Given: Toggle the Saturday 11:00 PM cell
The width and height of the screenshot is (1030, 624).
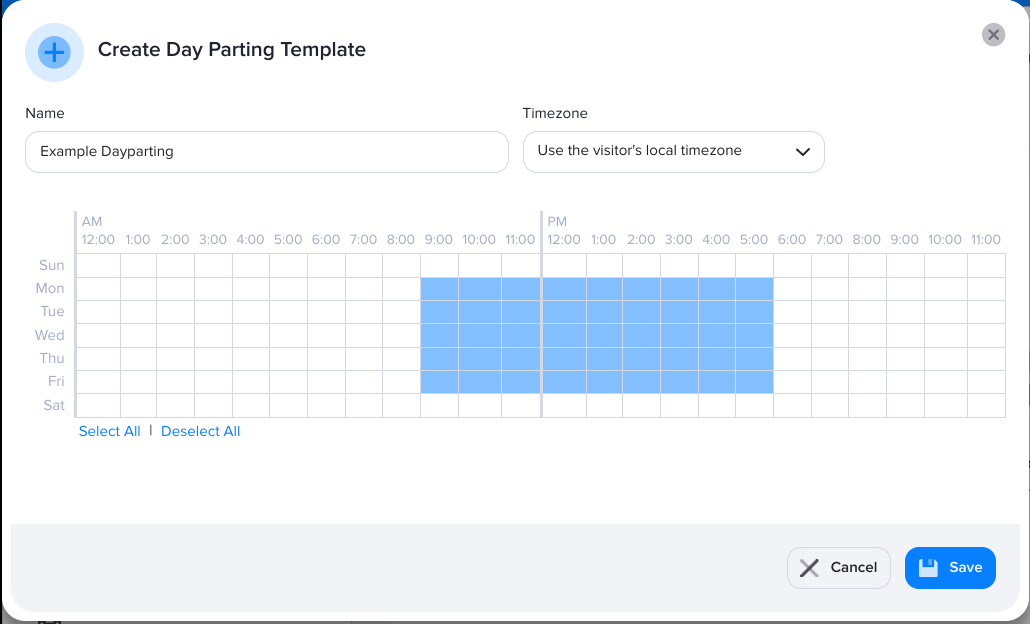Looking at the screenshot, I should click(986, 405).
